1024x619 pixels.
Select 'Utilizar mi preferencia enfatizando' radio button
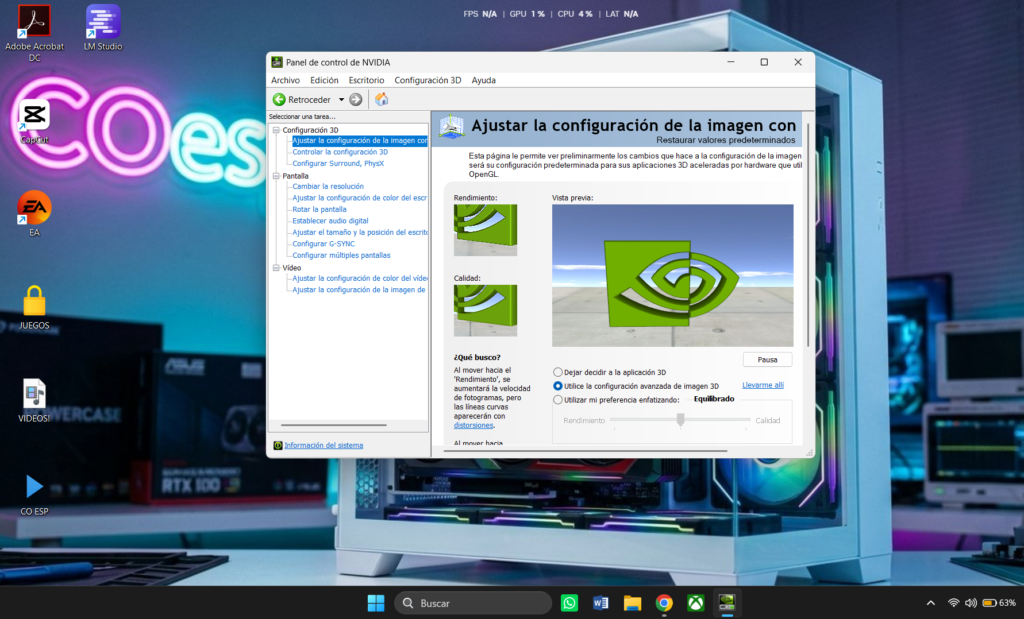click(558, 400)
